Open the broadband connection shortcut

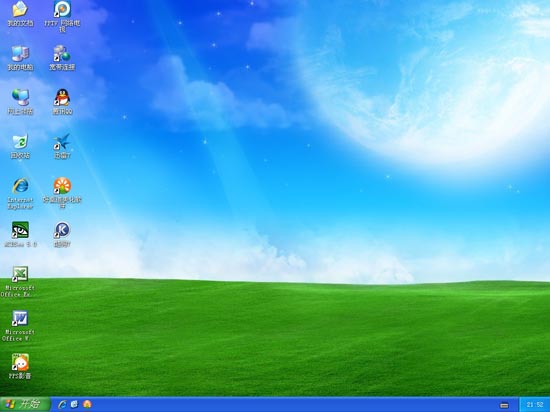[62, 54]
